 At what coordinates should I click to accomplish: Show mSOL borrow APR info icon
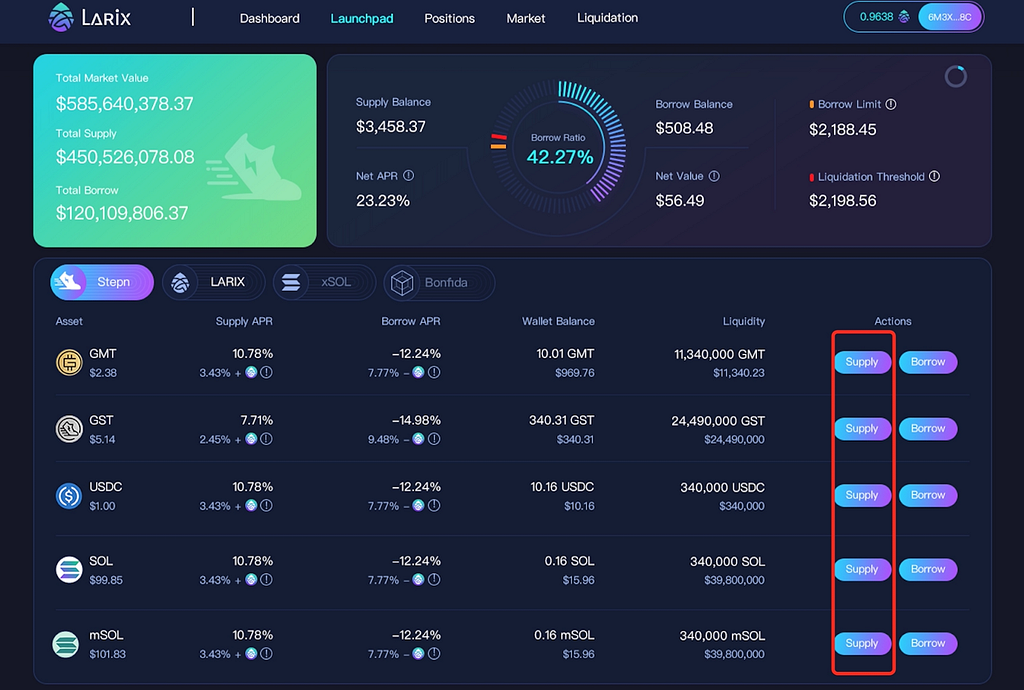point(434,653)
